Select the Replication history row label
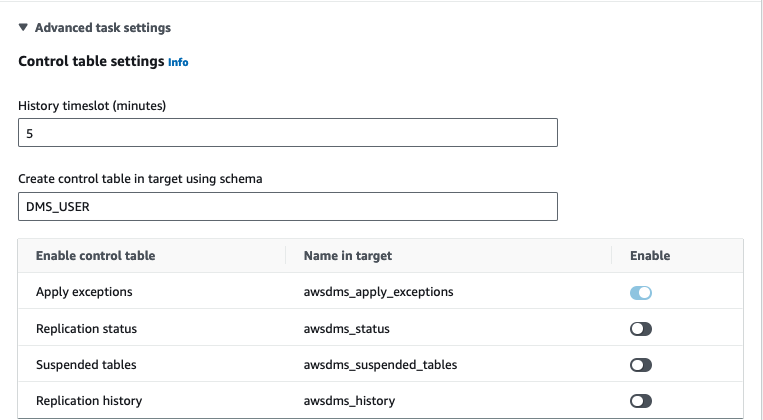This screenshot has width=763, height=420. (x=89, y=401)
